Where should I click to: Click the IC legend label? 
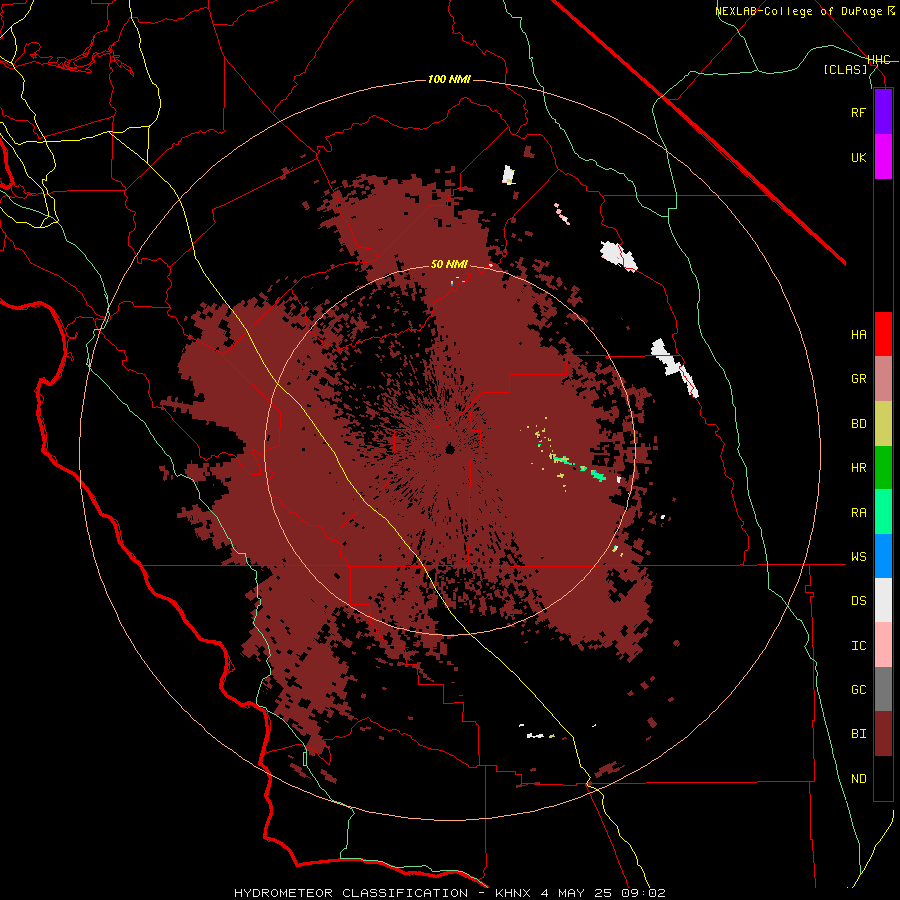tap(858, 646)
